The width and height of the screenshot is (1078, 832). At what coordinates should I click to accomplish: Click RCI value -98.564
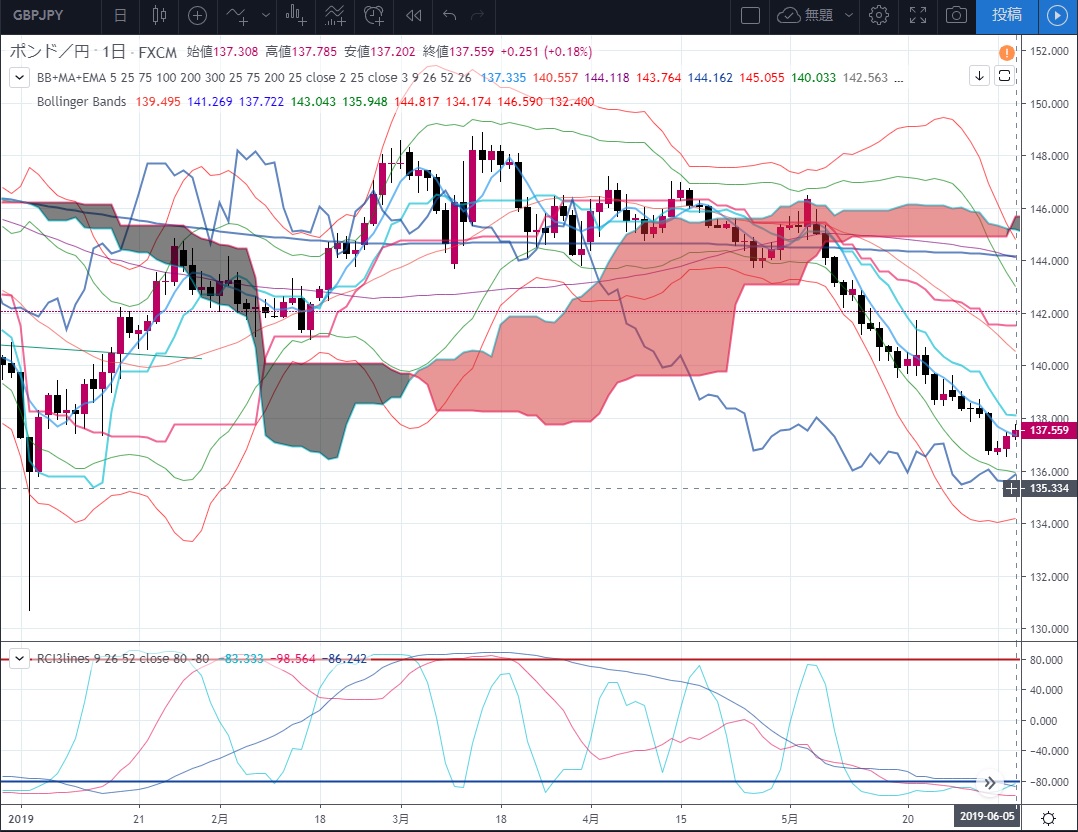pos(292,659)
